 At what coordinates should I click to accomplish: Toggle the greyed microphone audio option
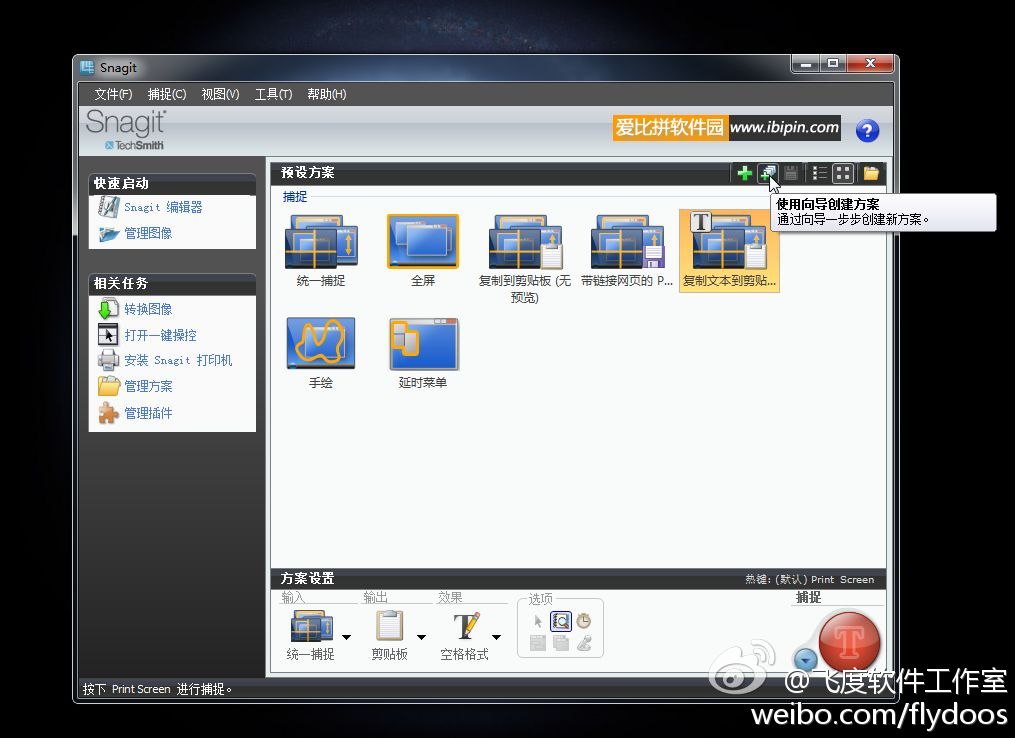tap(584, 643)
